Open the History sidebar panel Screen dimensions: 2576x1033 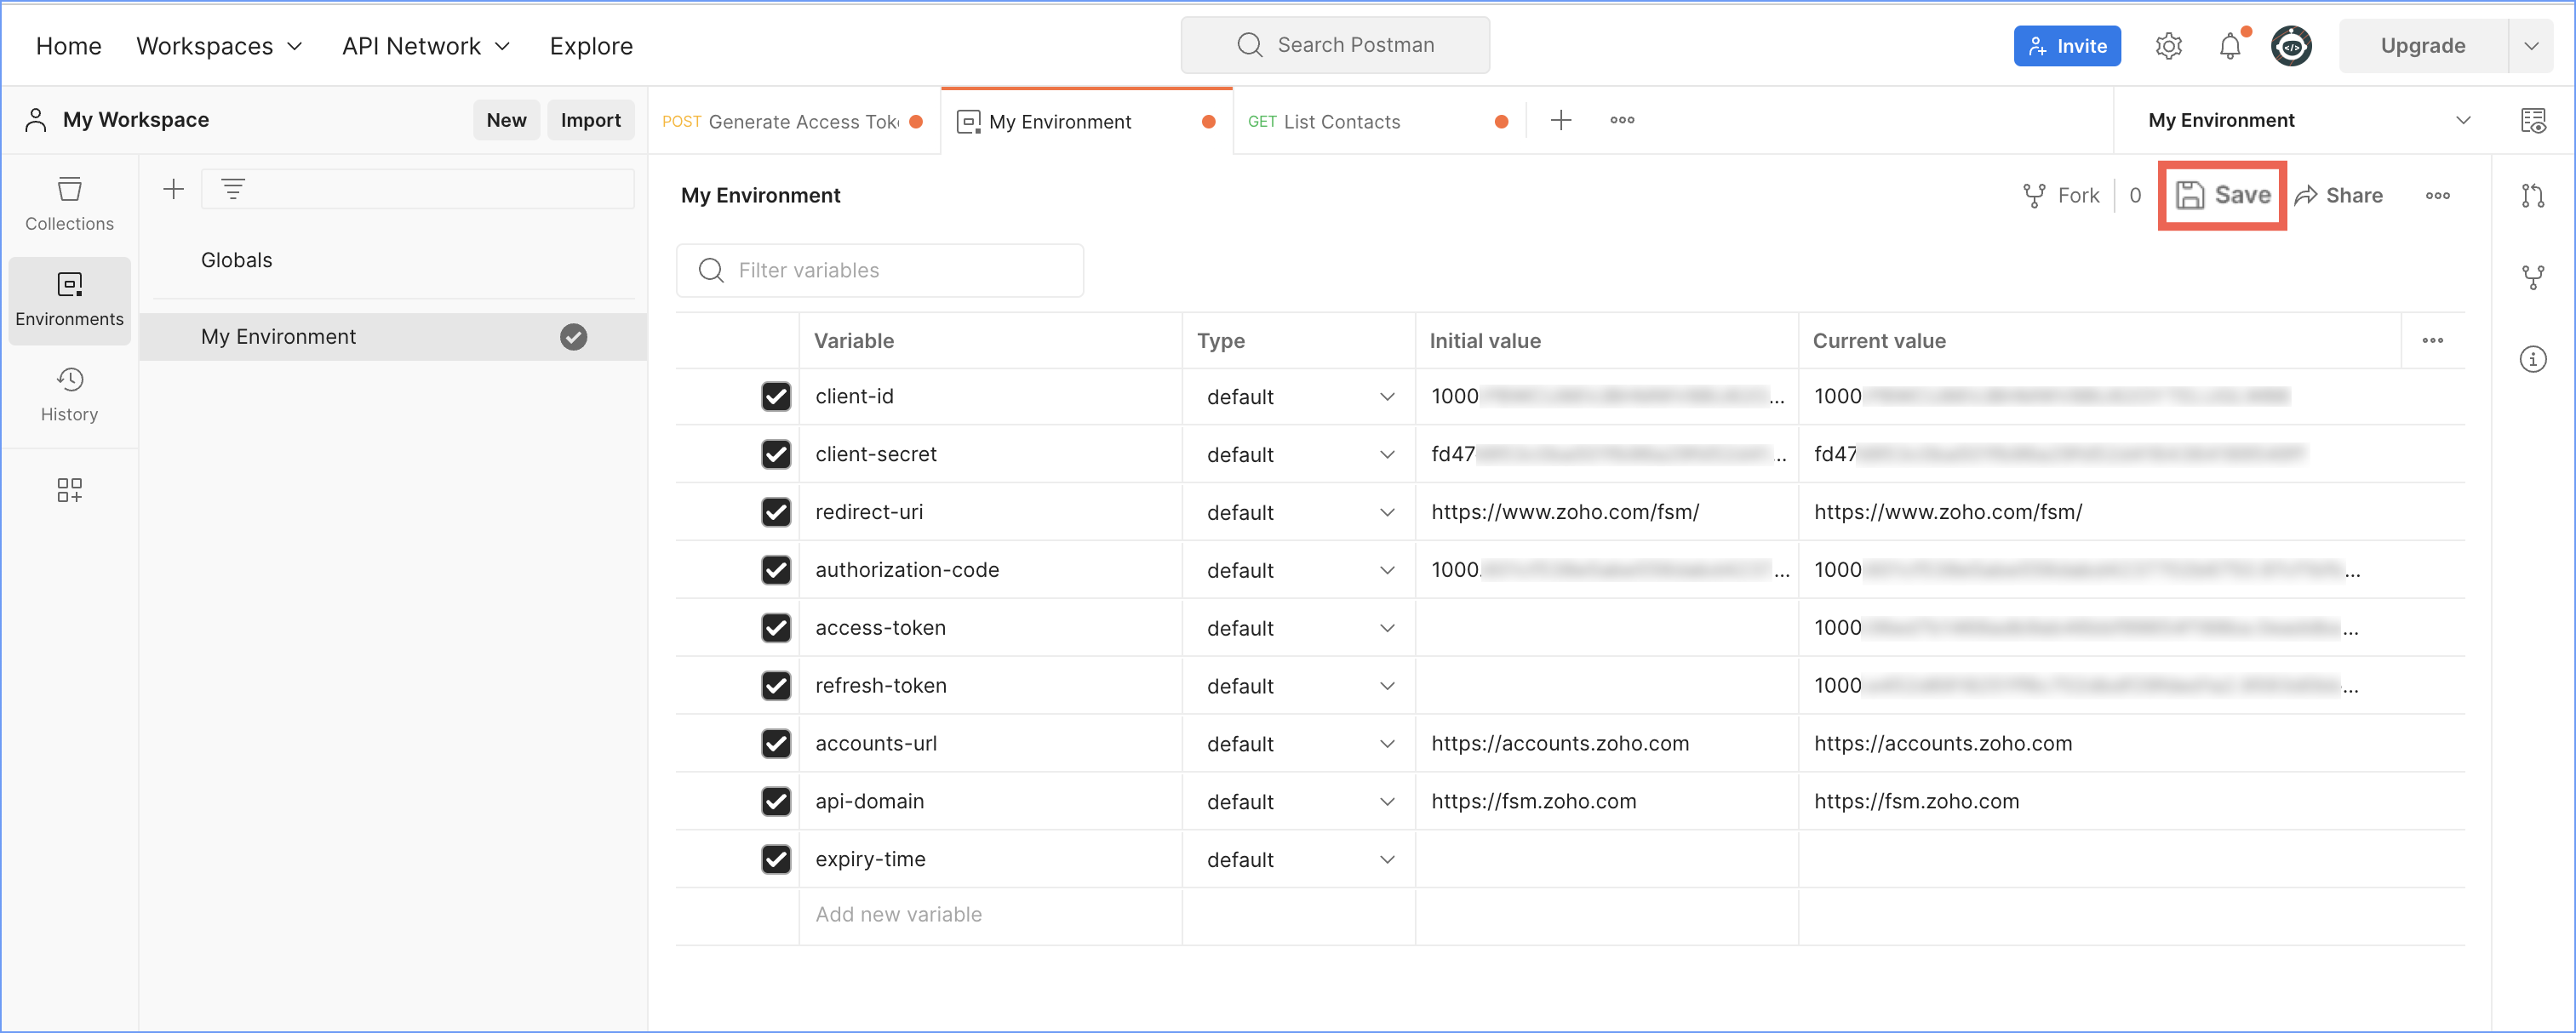(x=69, y=395)
